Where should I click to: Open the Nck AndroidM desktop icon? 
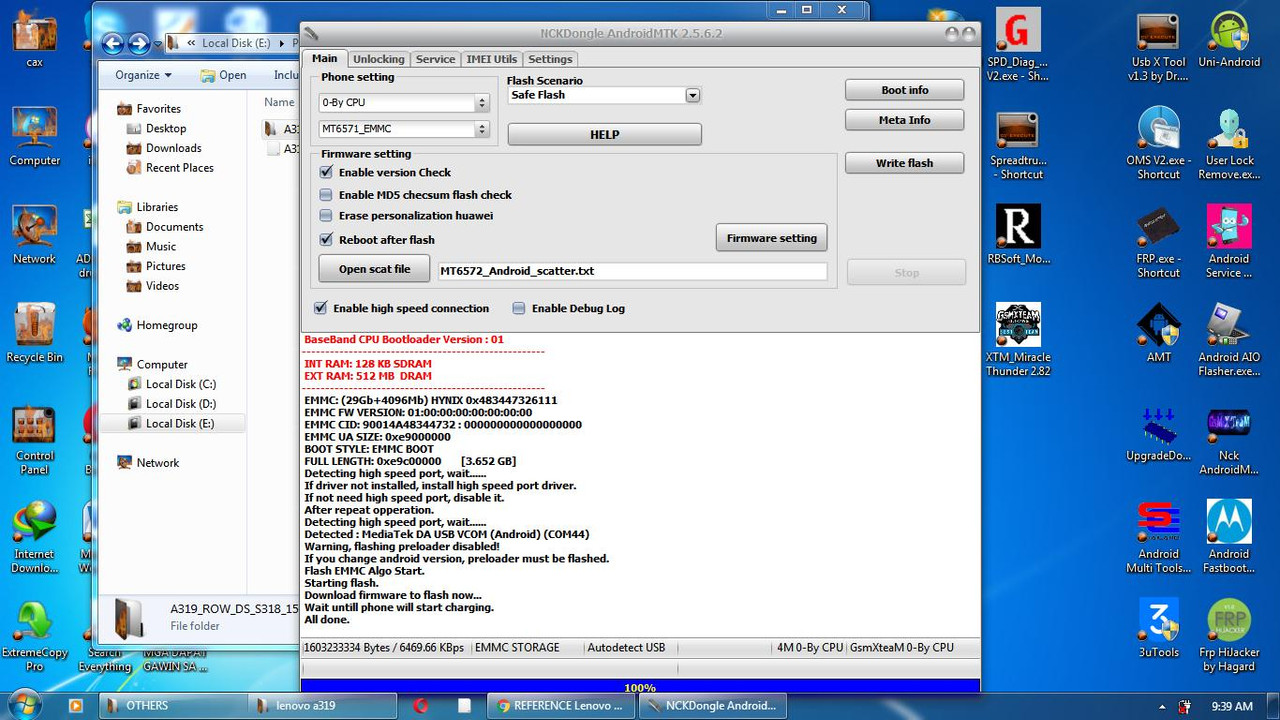[1229, 442]
